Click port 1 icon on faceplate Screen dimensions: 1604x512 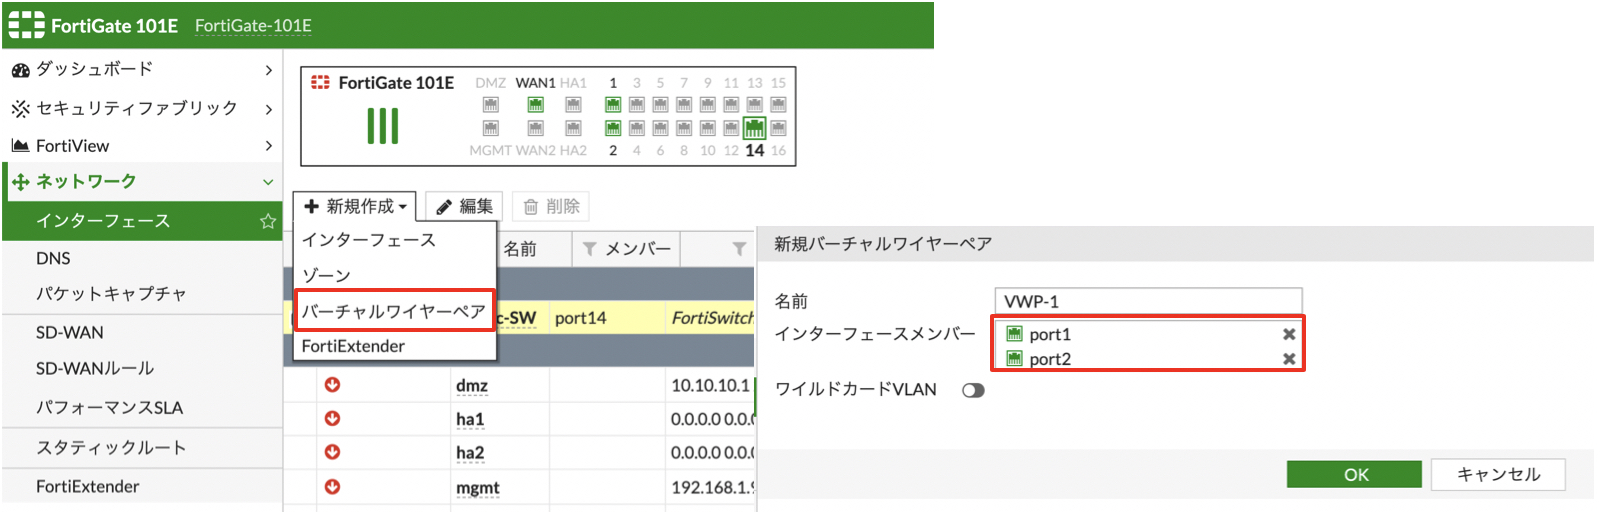(x=613, y=105)
